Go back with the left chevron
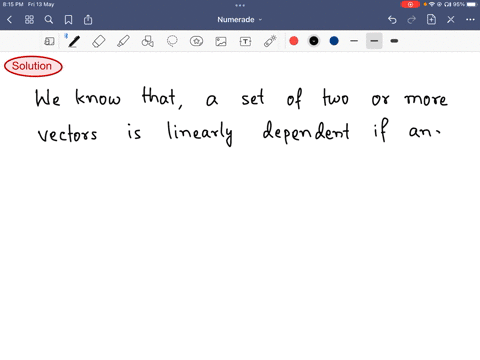 pos(9,20)
